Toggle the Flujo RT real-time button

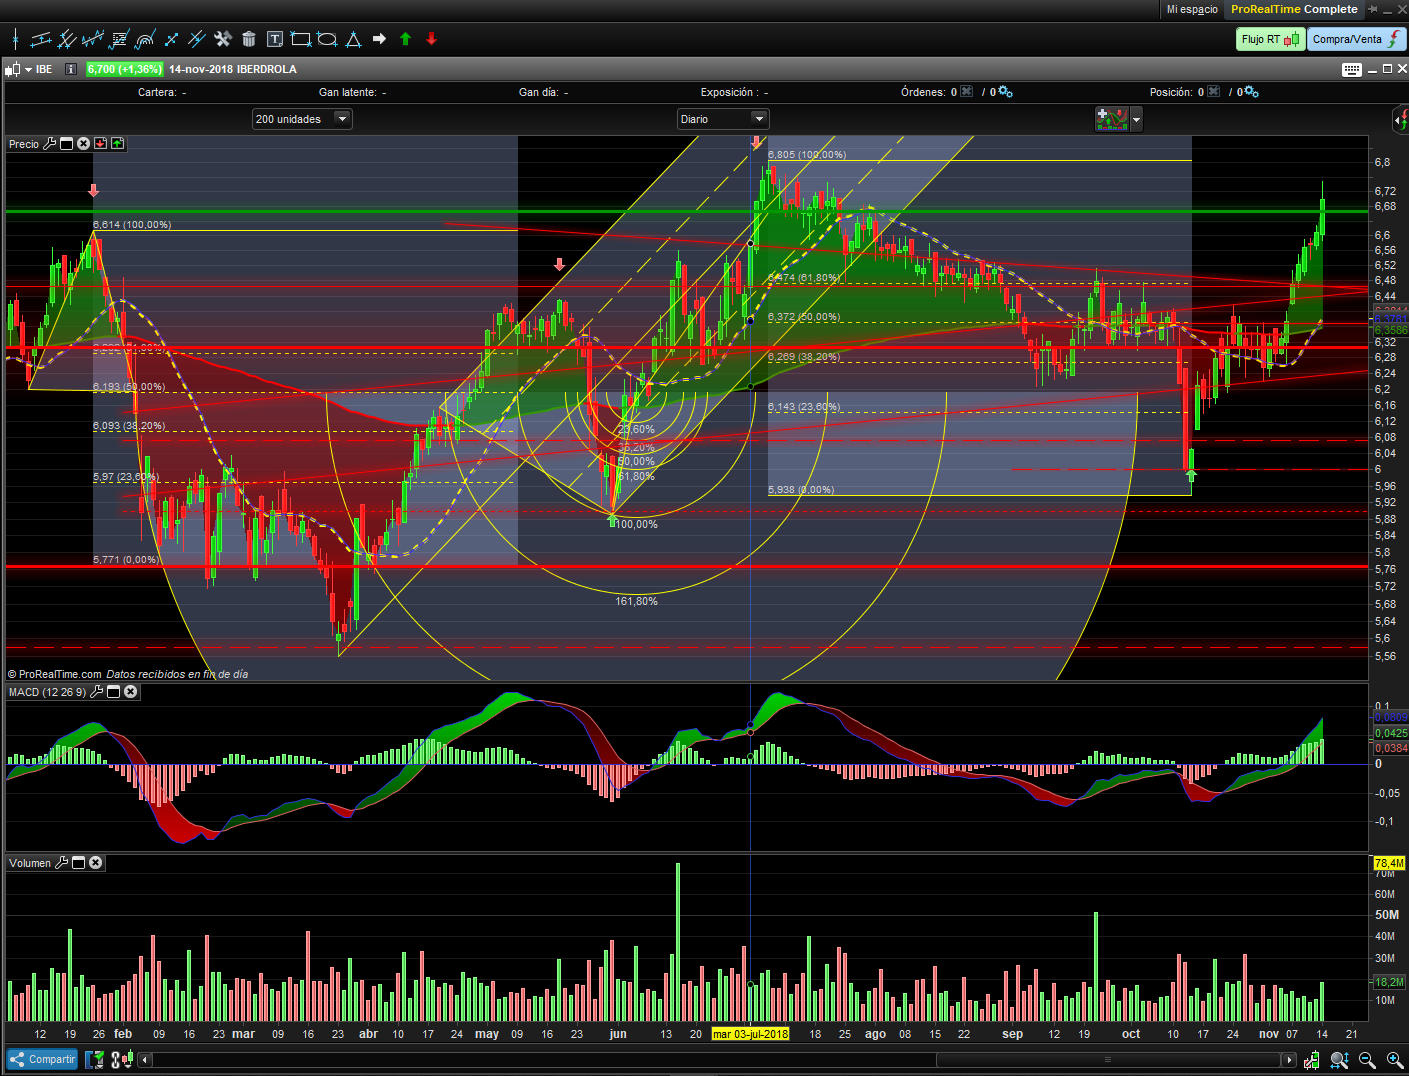click(1269, 39)
